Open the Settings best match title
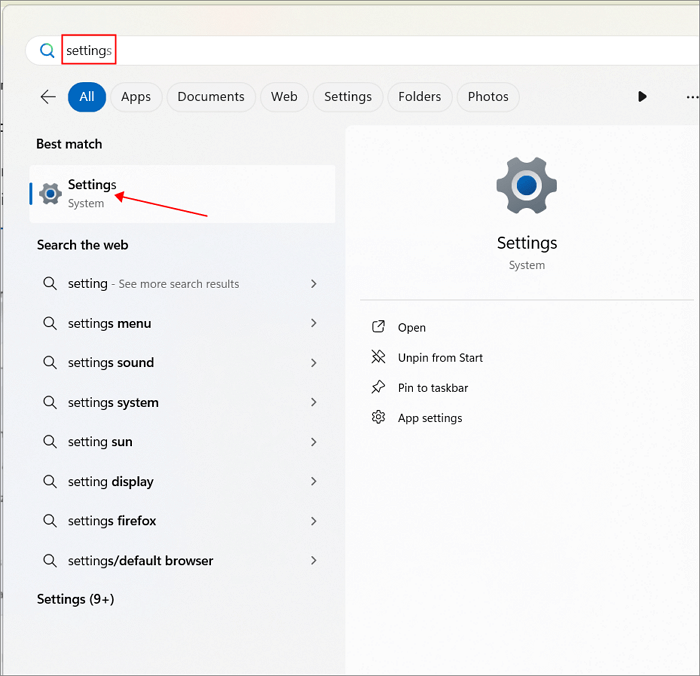Image resolution: width=700 pixels, height=676 pixels. (x=92, y=184)
